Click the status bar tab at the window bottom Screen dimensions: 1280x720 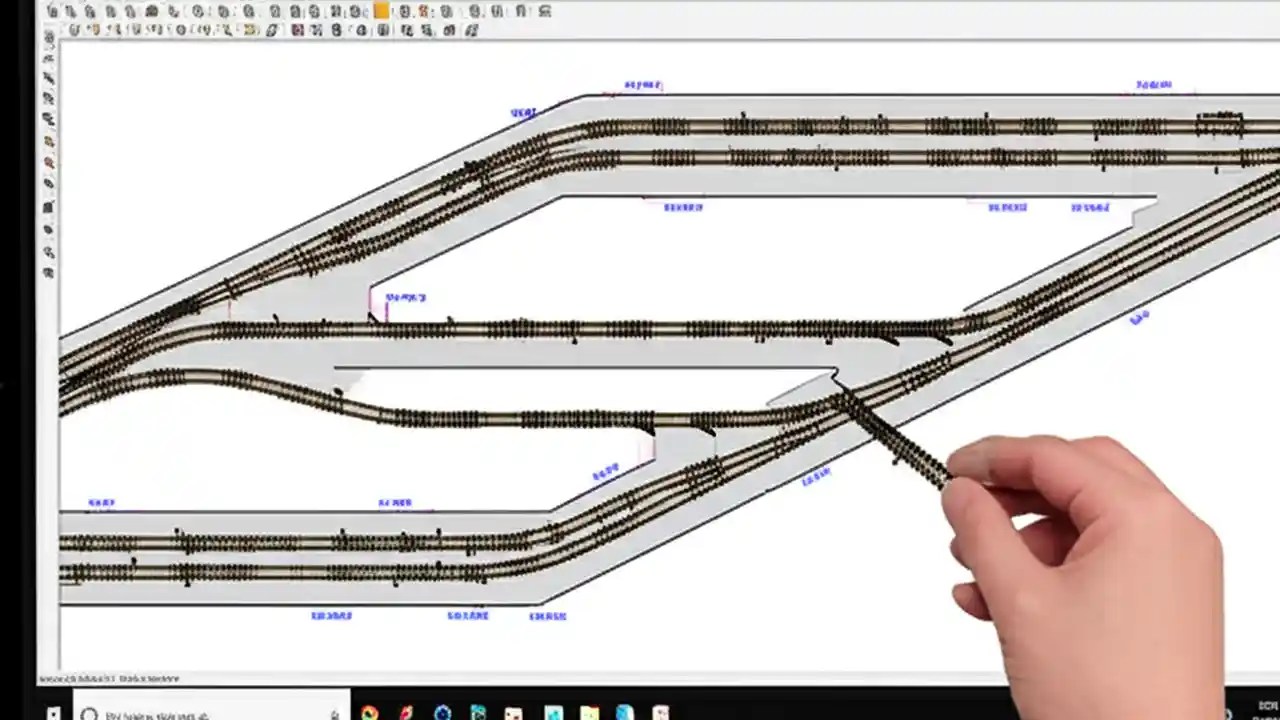pos(100,677)
